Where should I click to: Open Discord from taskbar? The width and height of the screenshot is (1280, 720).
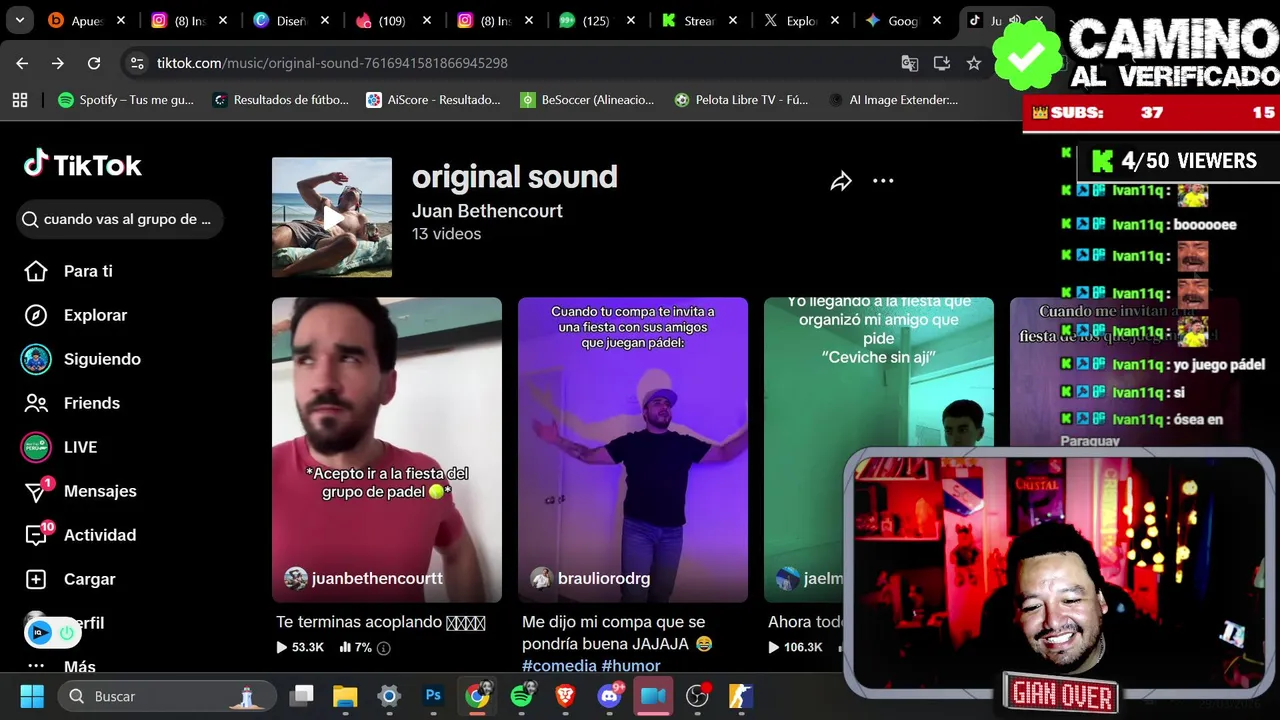609,696
